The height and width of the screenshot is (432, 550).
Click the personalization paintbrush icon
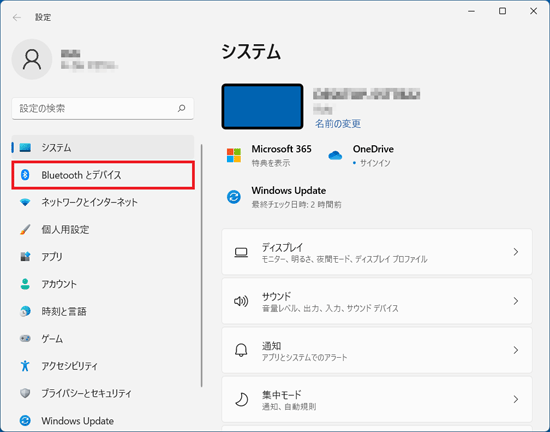click(x=25, y=230)
